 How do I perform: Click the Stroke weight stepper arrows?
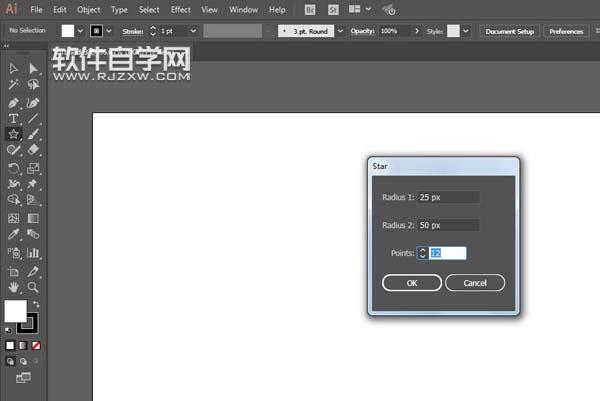coord(153,31)
